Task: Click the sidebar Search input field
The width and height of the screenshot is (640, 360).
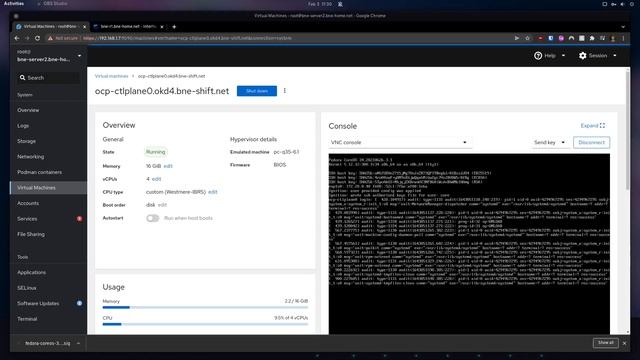Action: (x=48, y=78)
